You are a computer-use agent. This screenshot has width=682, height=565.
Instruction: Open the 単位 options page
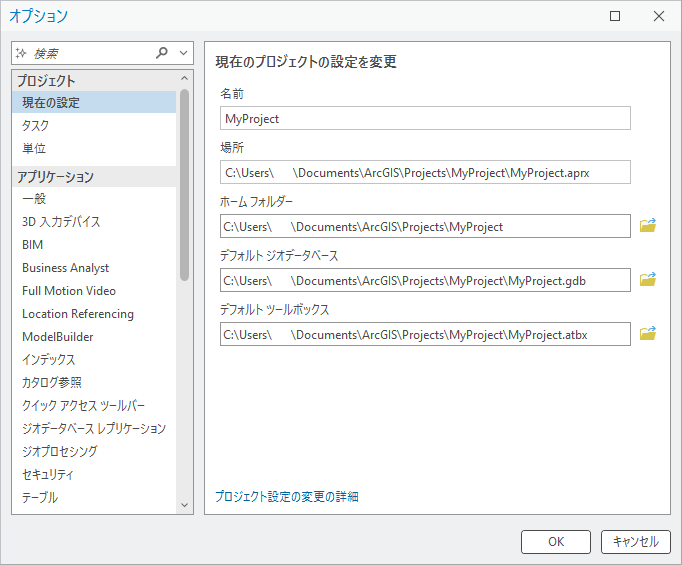coord(34,148)
